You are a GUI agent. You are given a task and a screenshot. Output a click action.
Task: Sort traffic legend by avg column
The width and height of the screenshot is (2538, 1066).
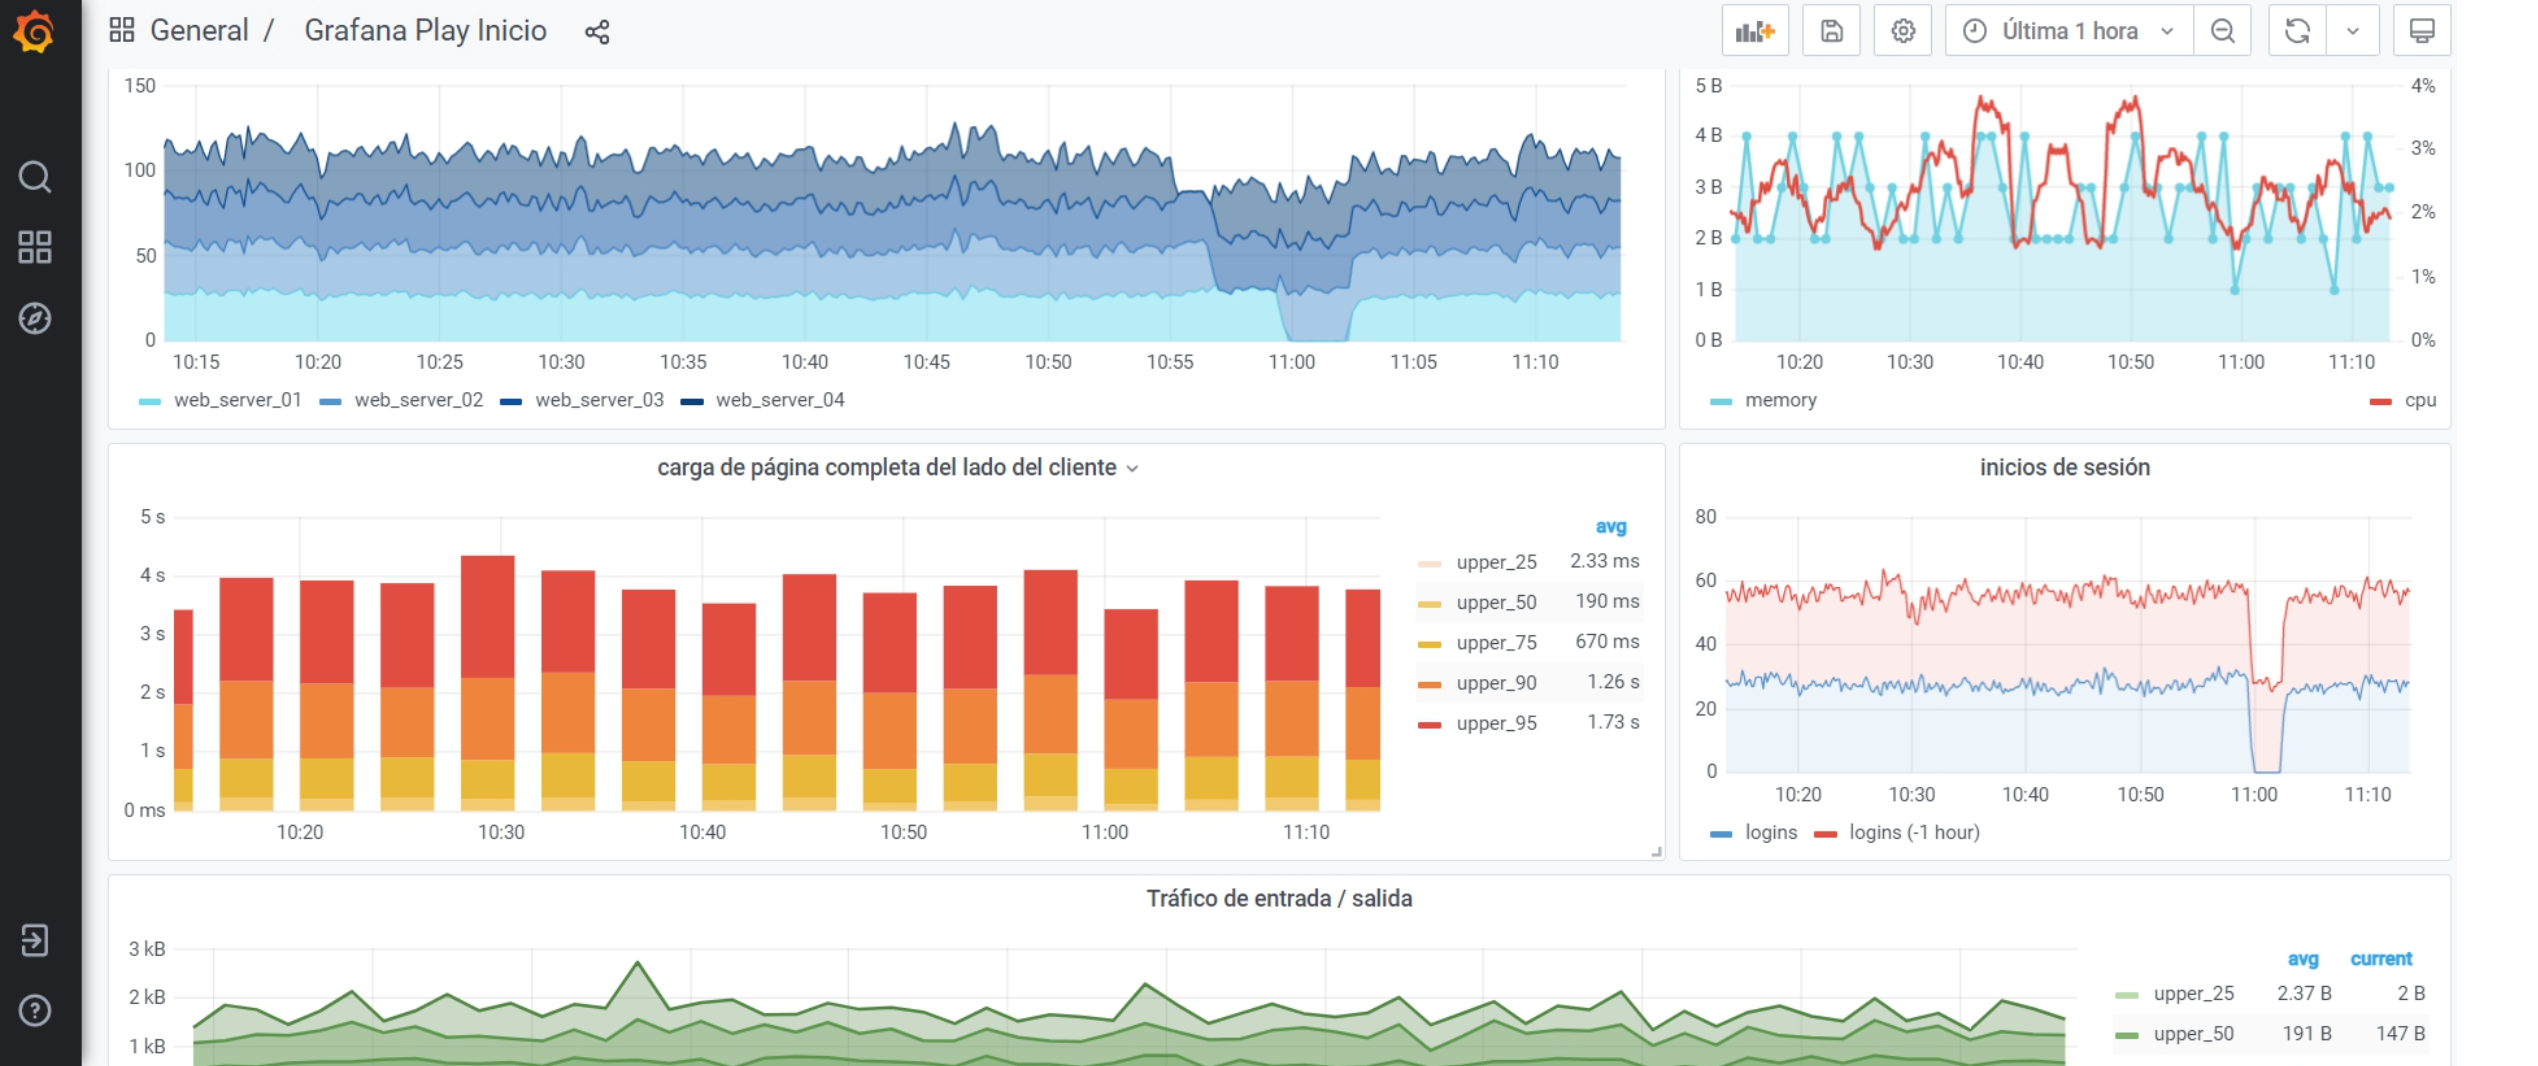[x=2302, y=959]
